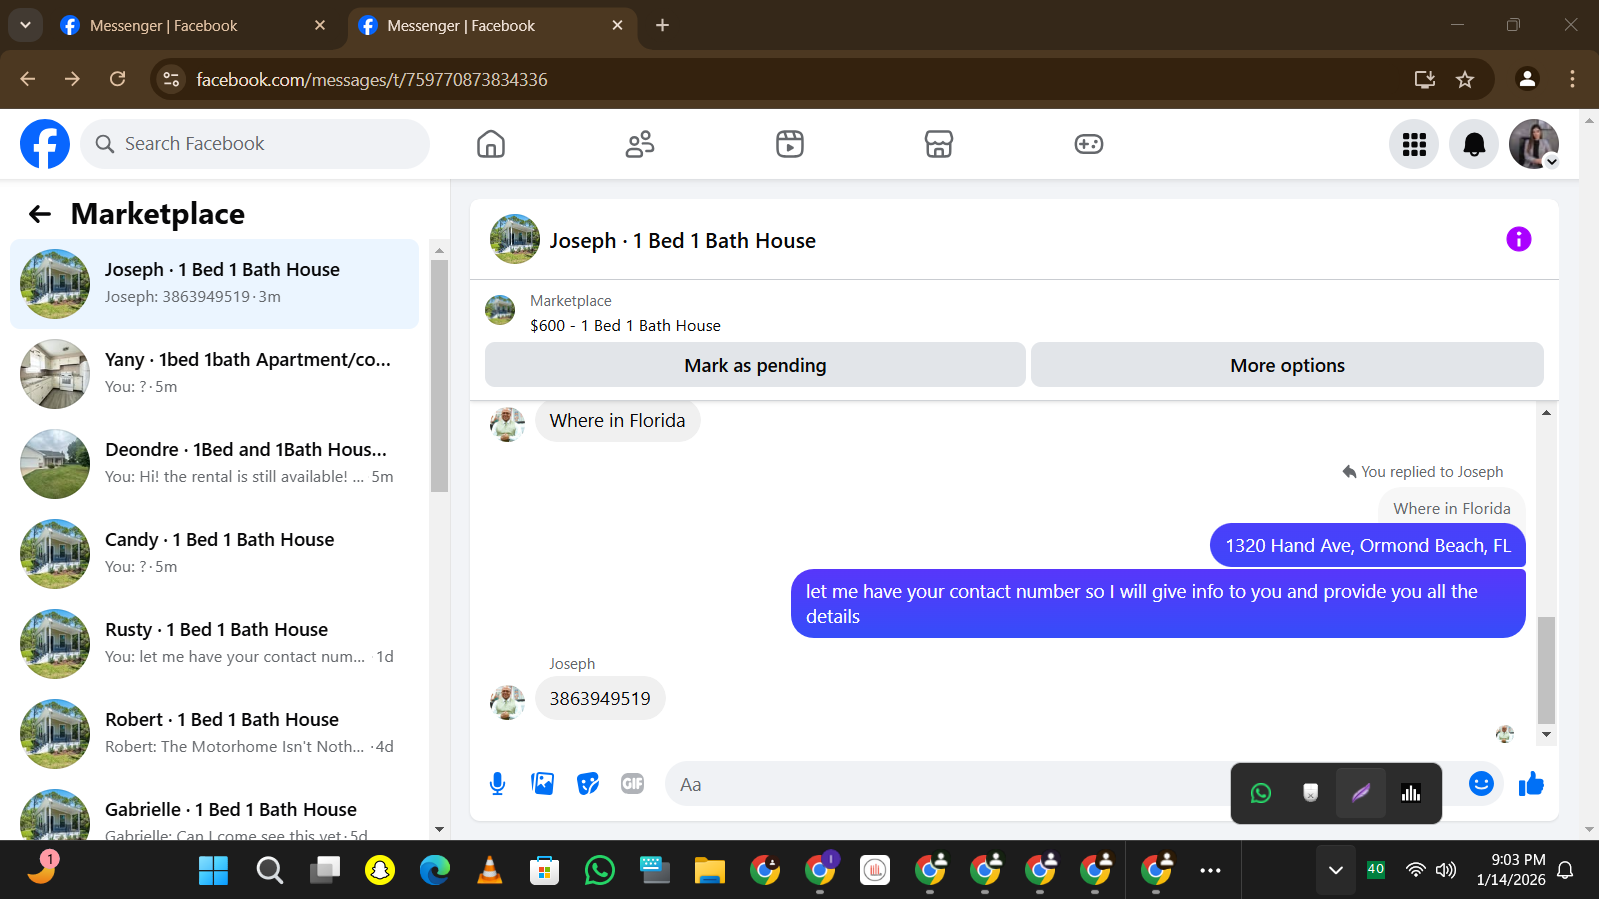Bookmark this page with the star
Viewport: 1599px width, 899px height.
pyautogui.click(x=1465, y=79)
